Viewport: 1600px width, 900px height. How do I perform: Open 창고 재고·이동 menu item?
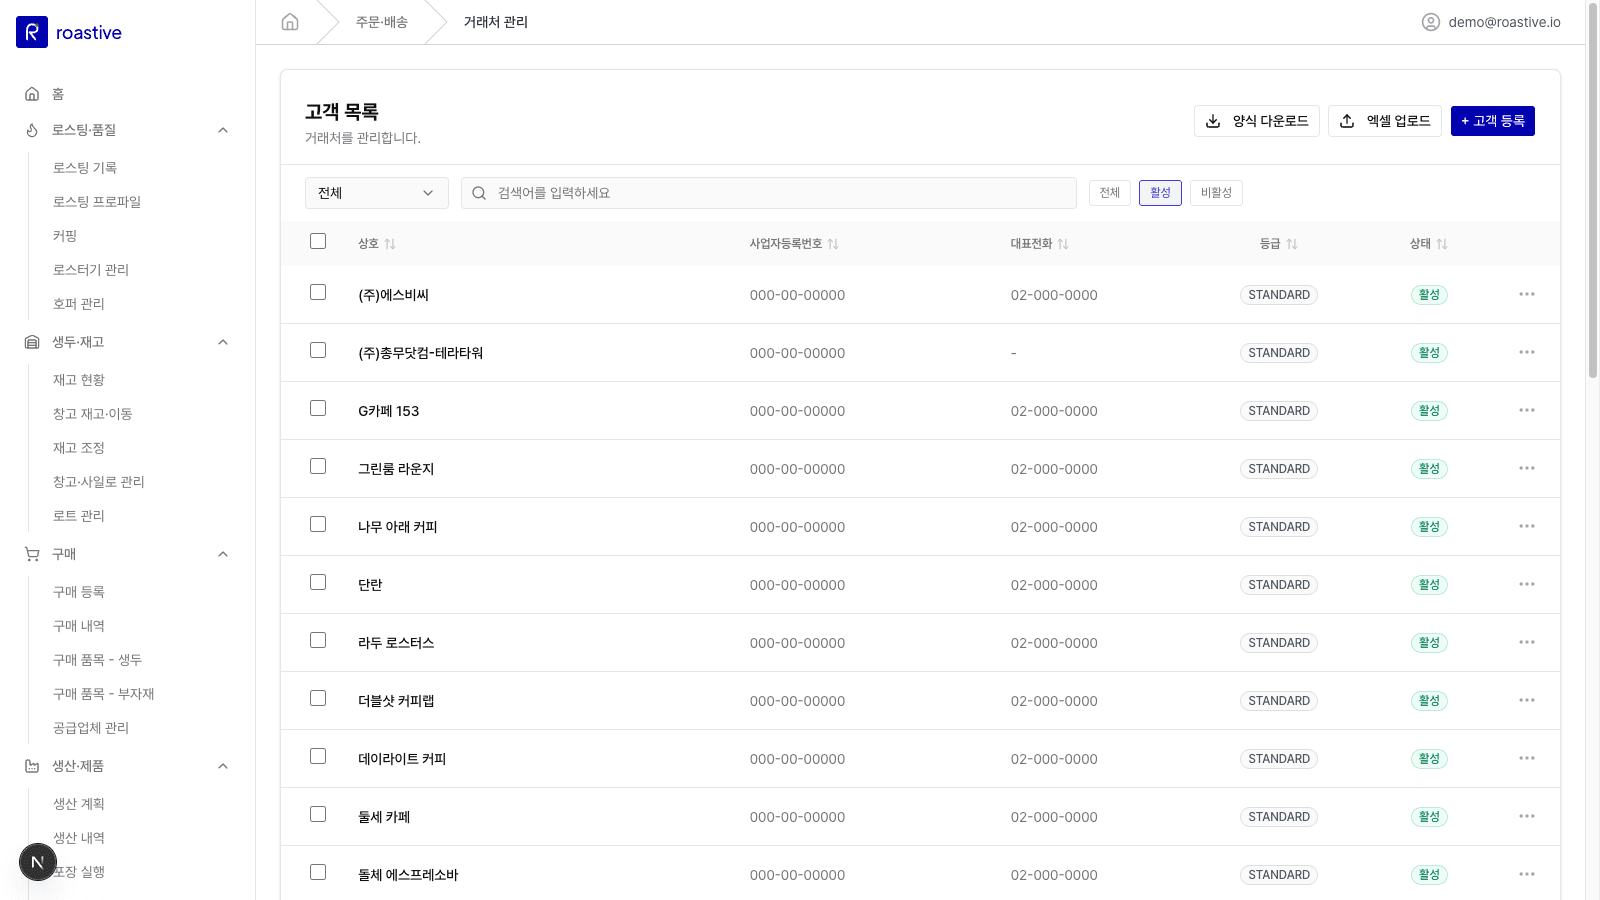click(x=93, y=414)
